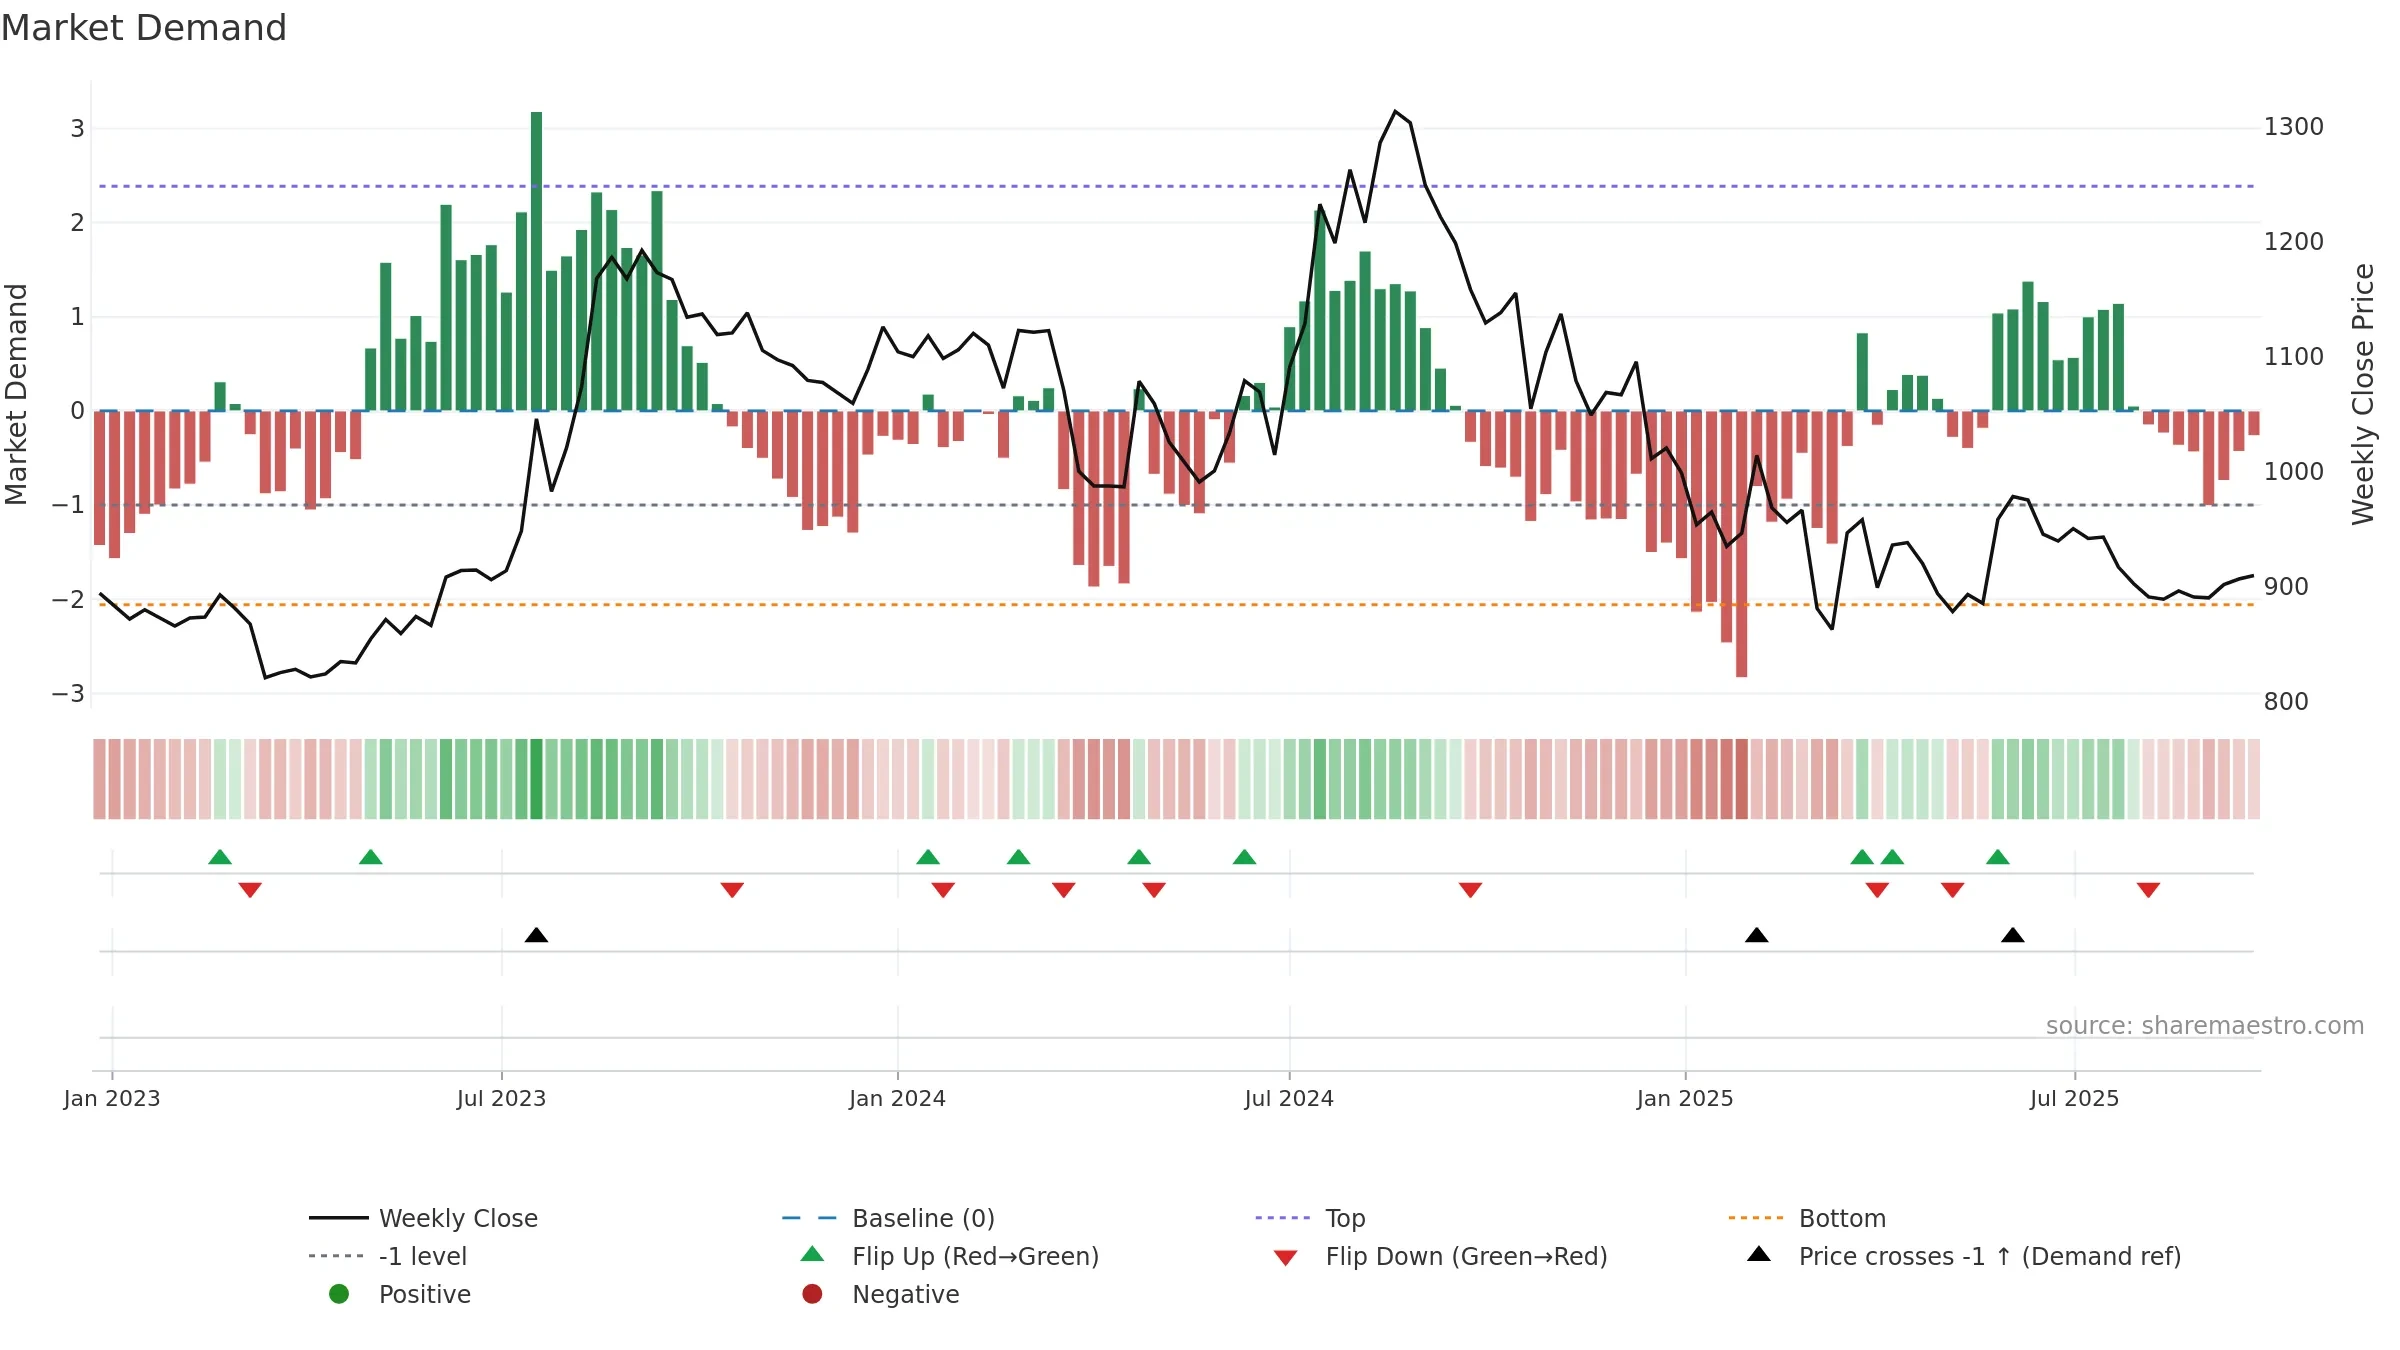This screenshot has width=2400, height=1350.
Task: Click the red Flip Down triangle legend icon
Action: (x=1286, y=1258)
